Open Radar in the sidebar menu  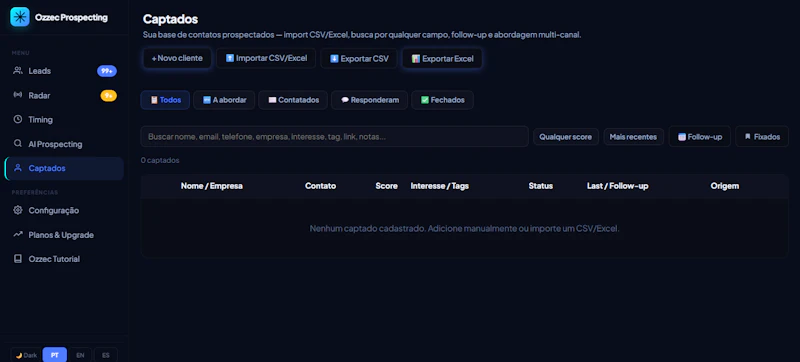[x=64, y=95]
